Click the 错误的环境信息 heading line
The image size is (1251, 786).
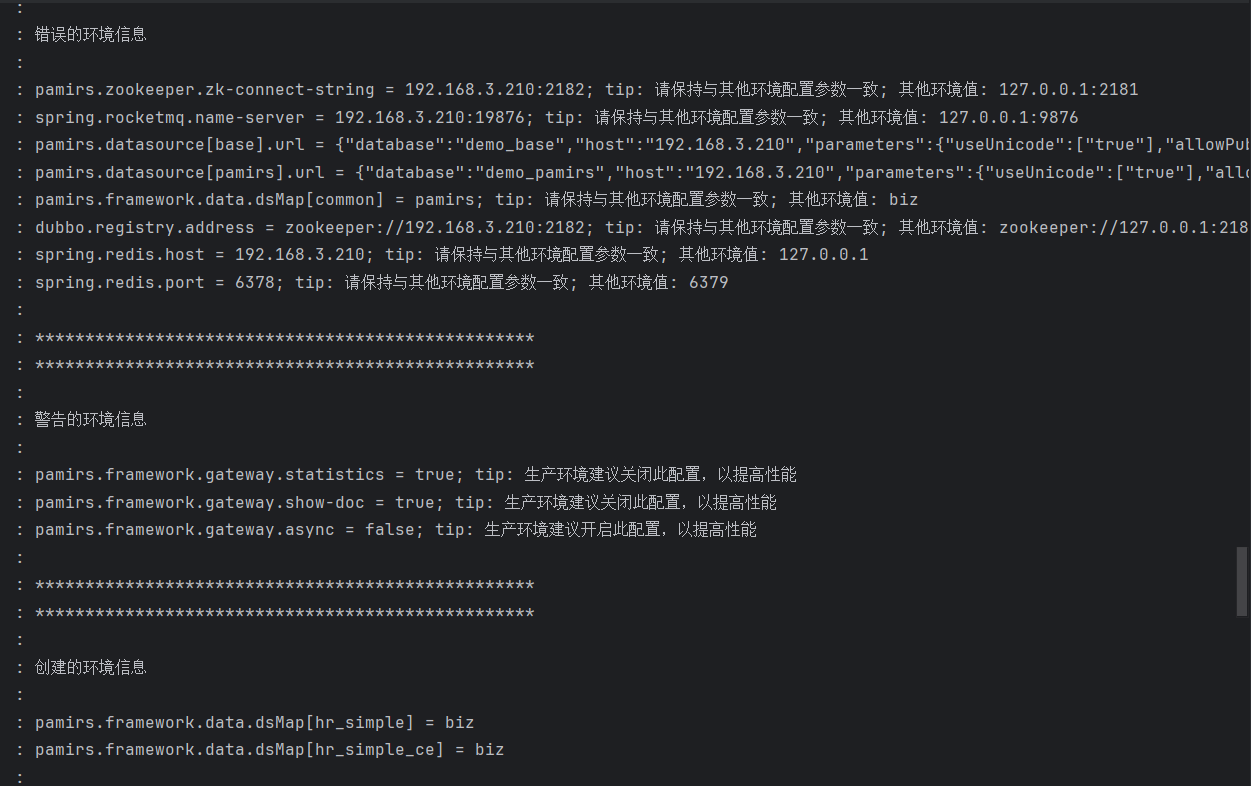pos(90,34)
